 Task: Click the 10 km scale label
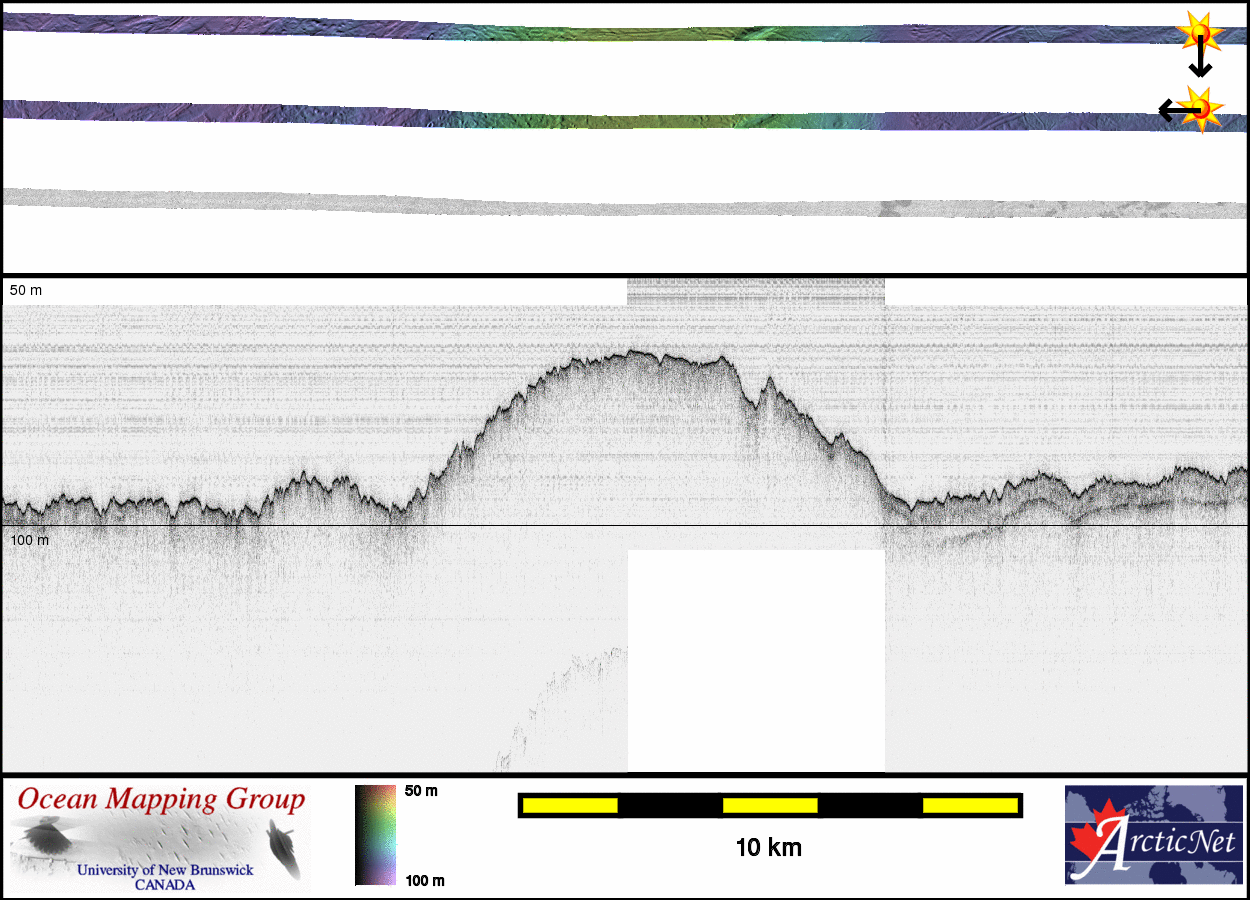tap(768, 848)
